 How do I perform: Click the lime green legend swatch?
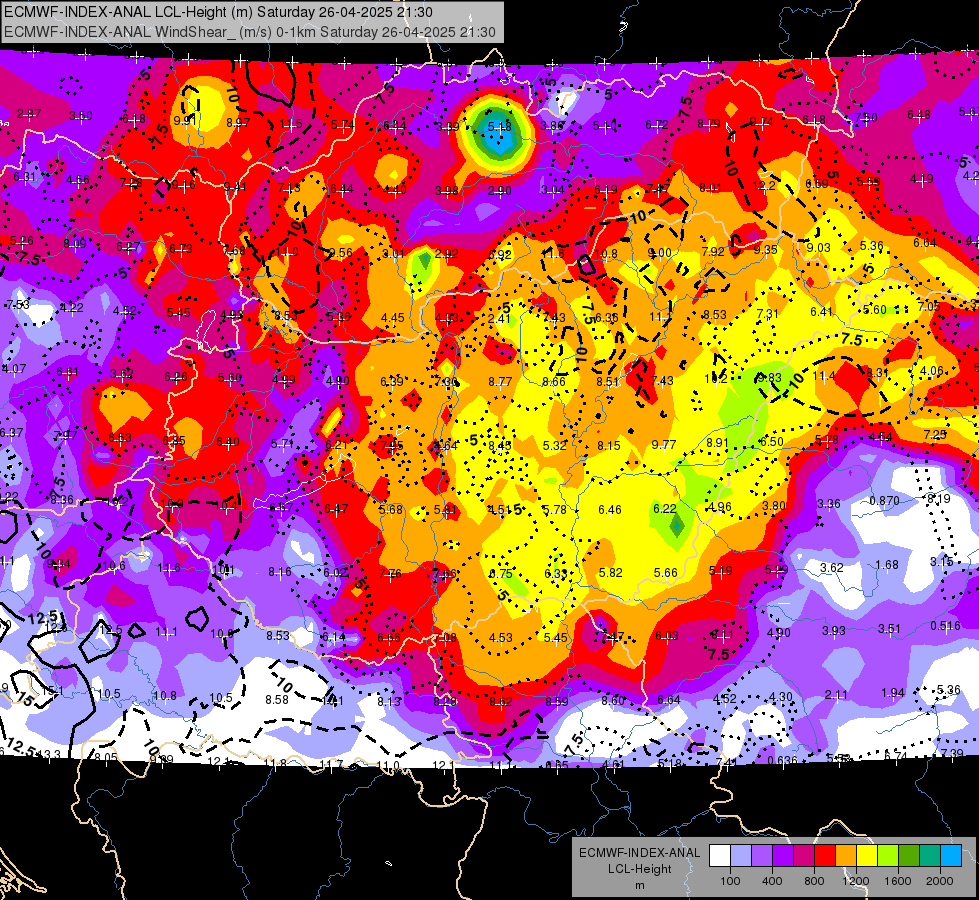coord(888,856)
